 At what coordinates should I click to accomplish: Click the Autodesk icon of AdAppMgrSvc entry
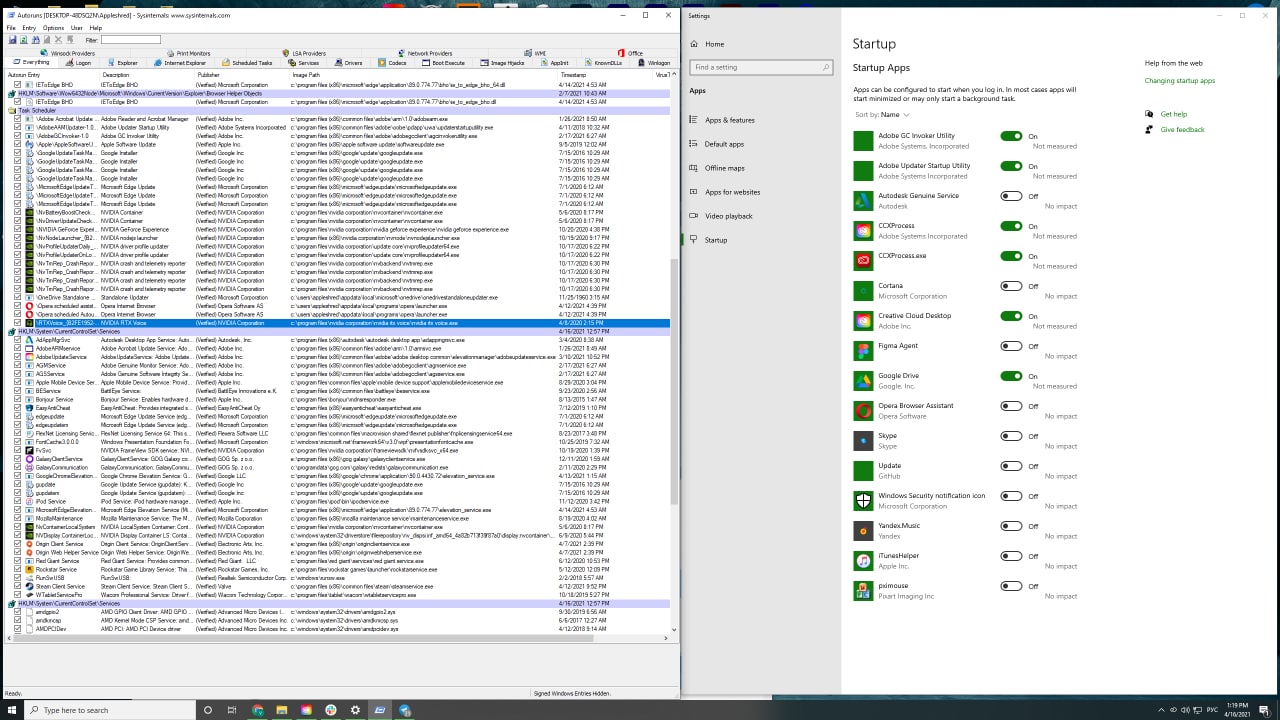tap(30, 340)
